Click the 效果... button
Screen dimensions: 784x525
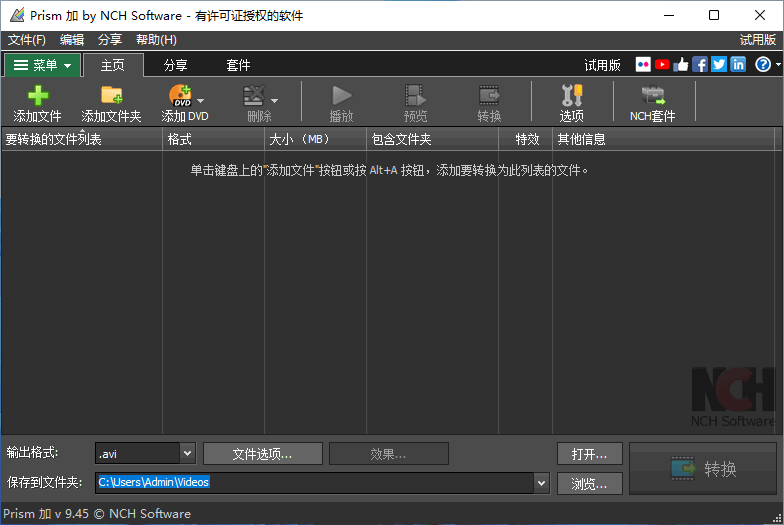388,454
